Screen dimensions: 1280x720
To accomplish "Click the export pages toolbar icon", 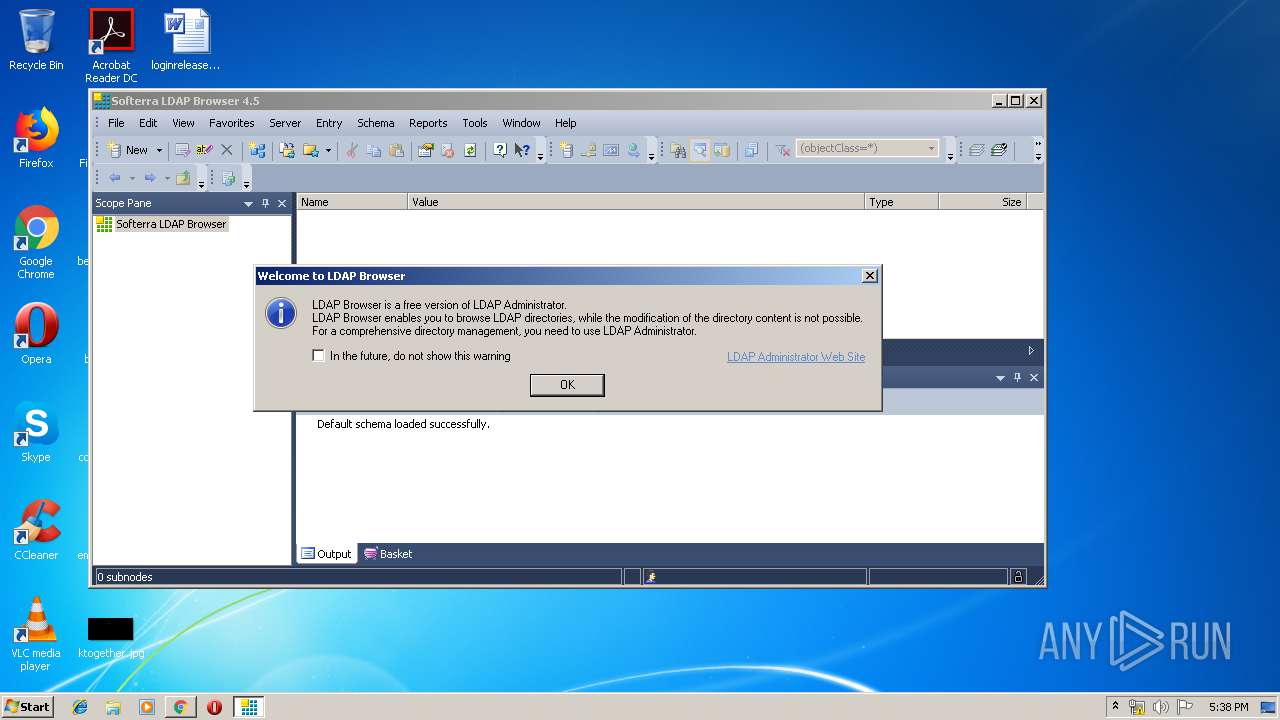I will point(229,178).
